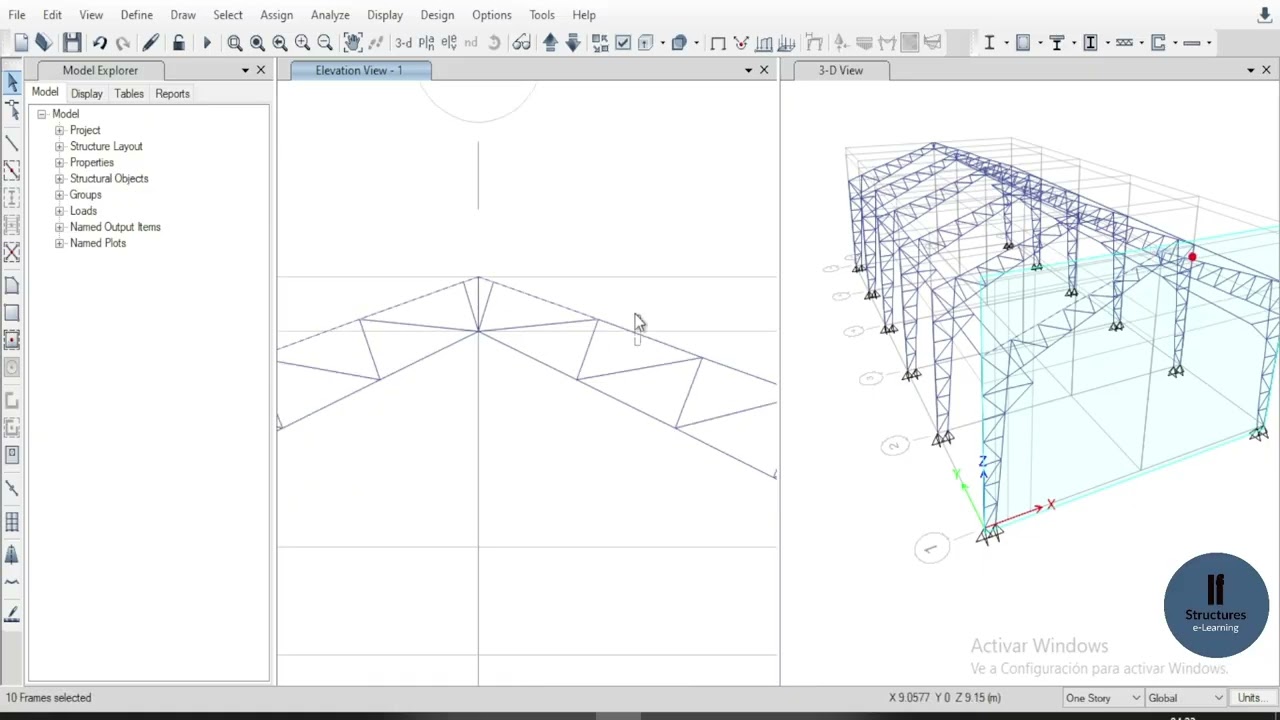Switch to Tables tab in Model Explorer
Screen dimensions: 1280x720
(129, 93)
